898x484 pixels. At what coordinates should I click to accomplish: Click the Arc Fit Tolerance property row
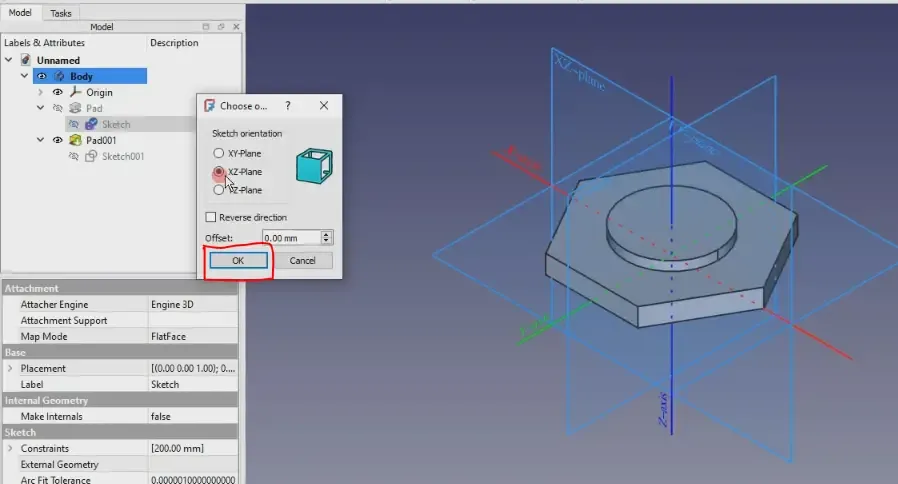120,479
